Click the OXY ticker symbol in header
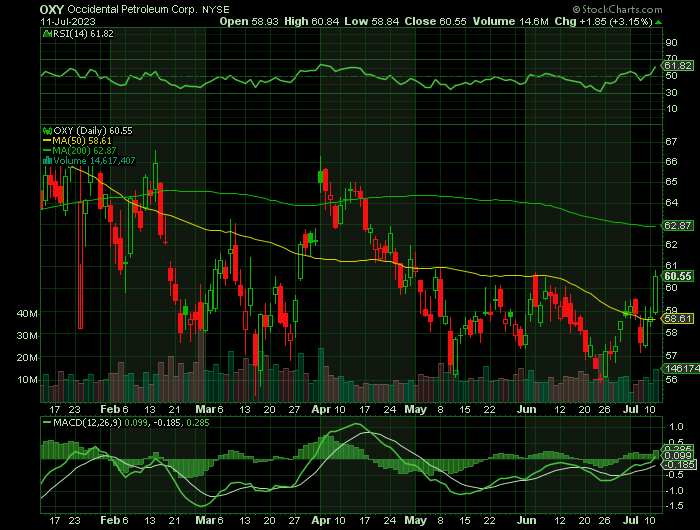Screen dimensions: 700x530 [53, 7]
